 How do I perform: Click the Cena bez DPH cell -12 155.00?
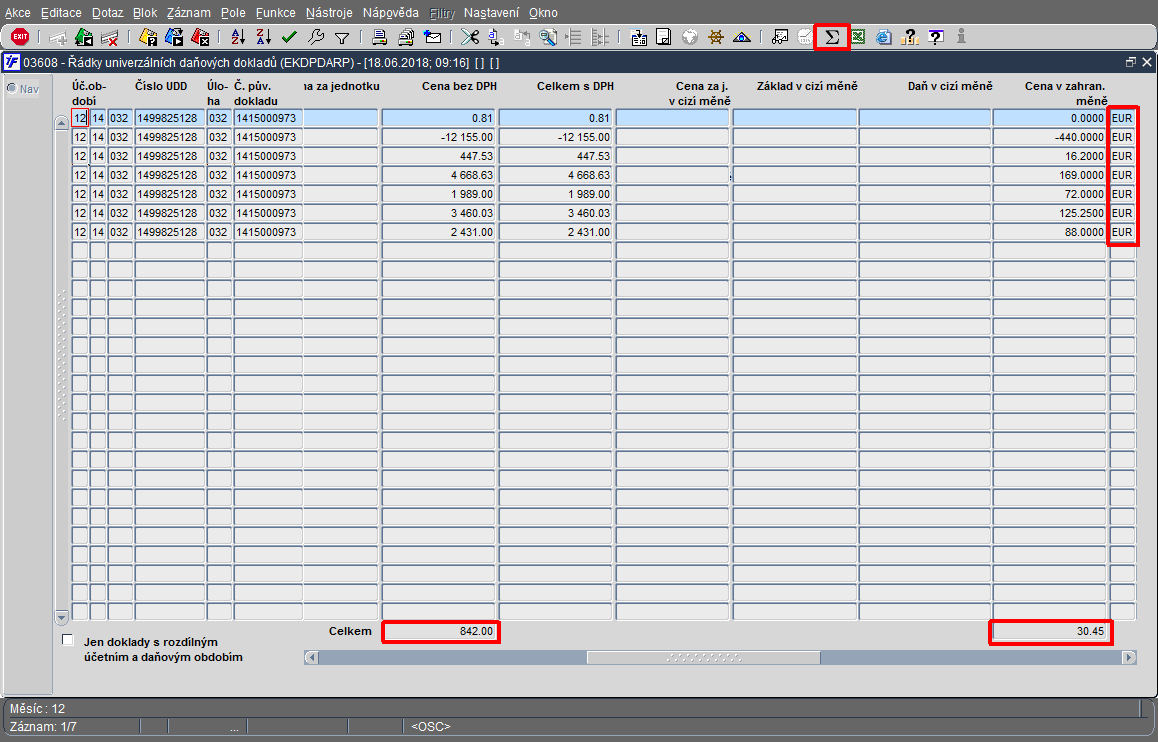tap(439, 137)
